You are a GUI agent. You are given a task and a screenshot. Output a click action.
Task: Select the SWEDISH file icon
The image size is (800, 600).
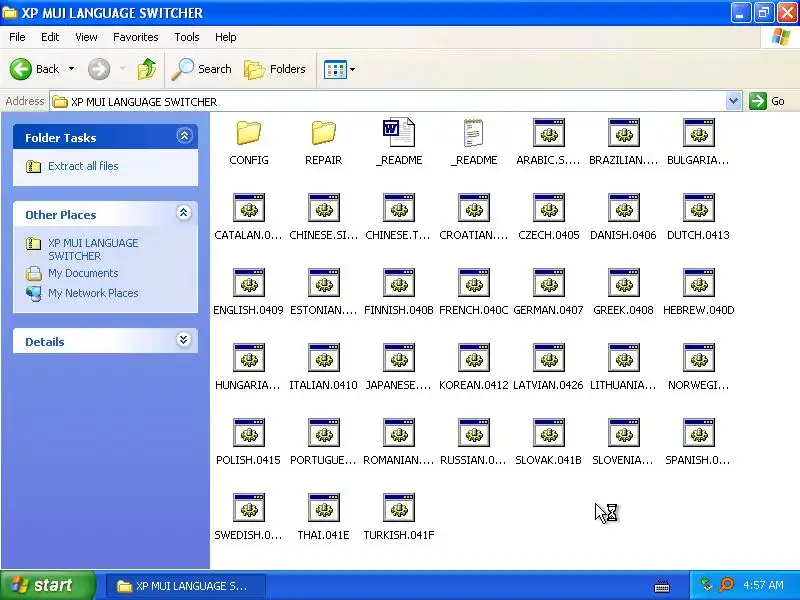pos(248,508)
